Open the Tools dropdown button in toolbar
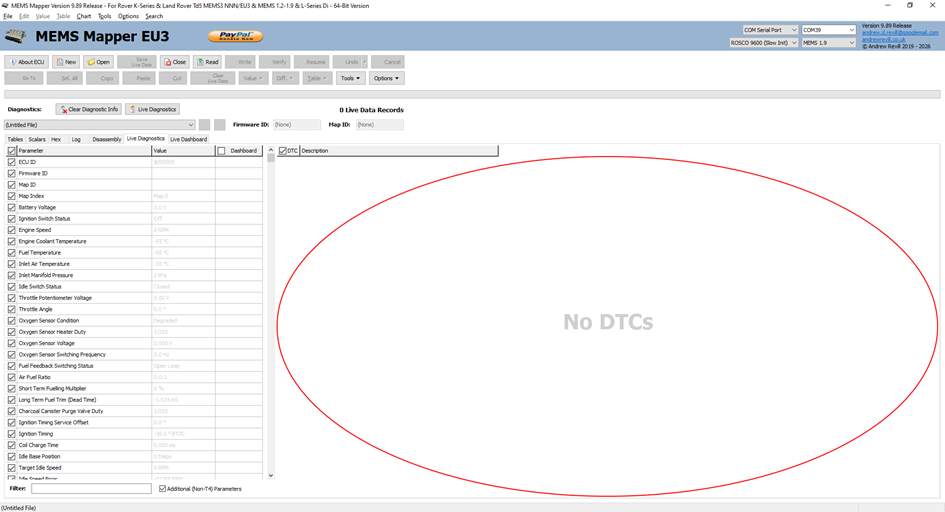The height and width of the screenshot is (512, 945). point(350,78)
